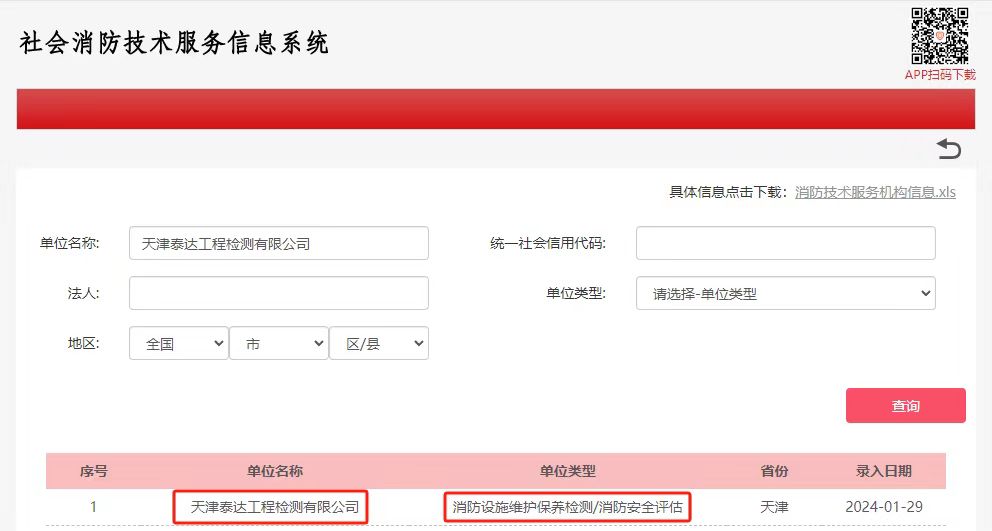Click the 查询 search button
Viewport: 992px width, 531px height.
905,406
